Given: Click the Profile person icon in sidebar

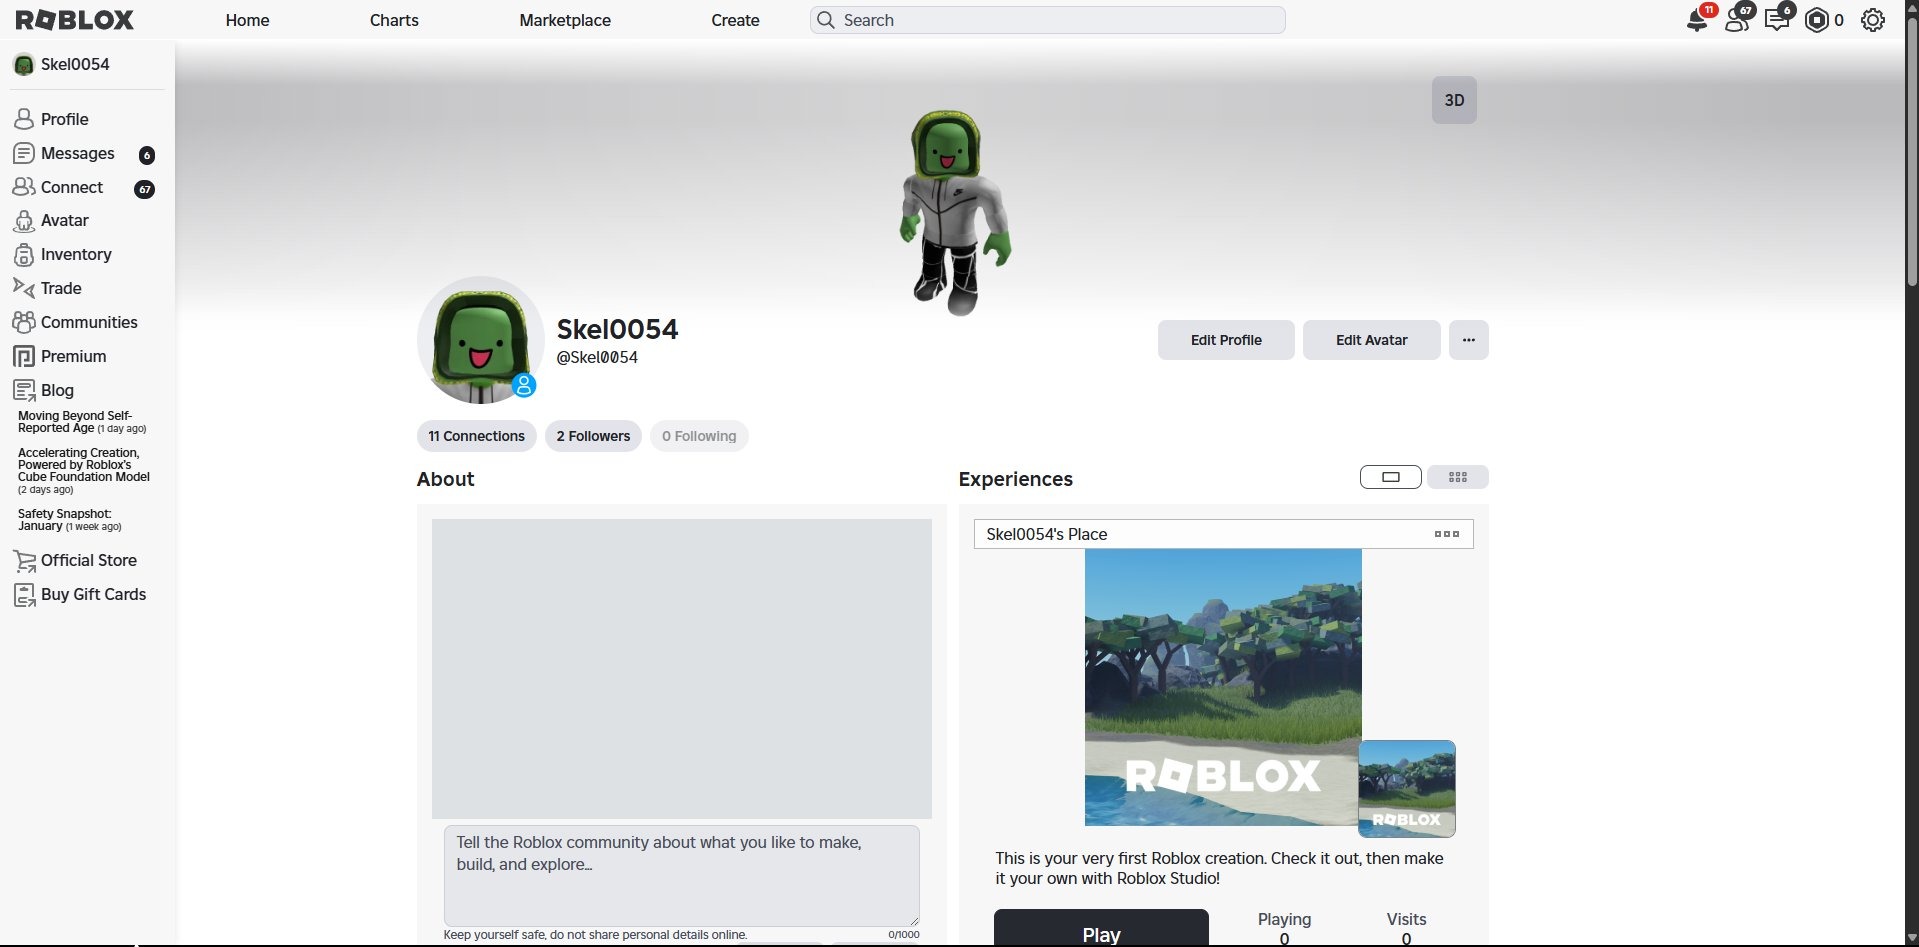Looking at the screenshot, I should click(x=24, y=119).
